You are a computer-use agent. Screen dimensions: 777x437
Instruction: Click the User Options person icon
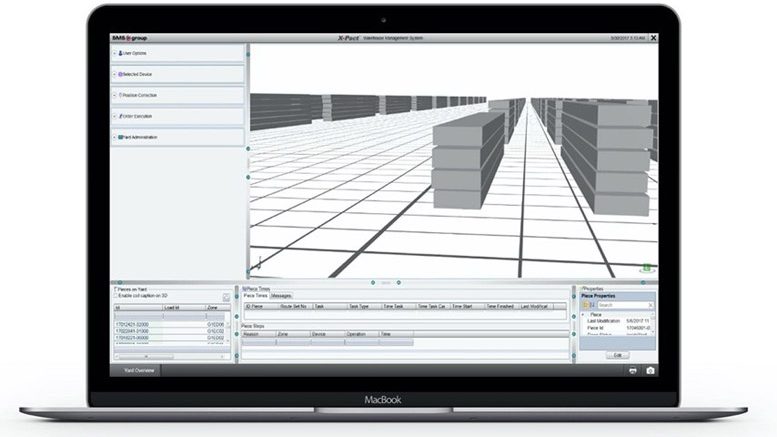pos(120,53)
